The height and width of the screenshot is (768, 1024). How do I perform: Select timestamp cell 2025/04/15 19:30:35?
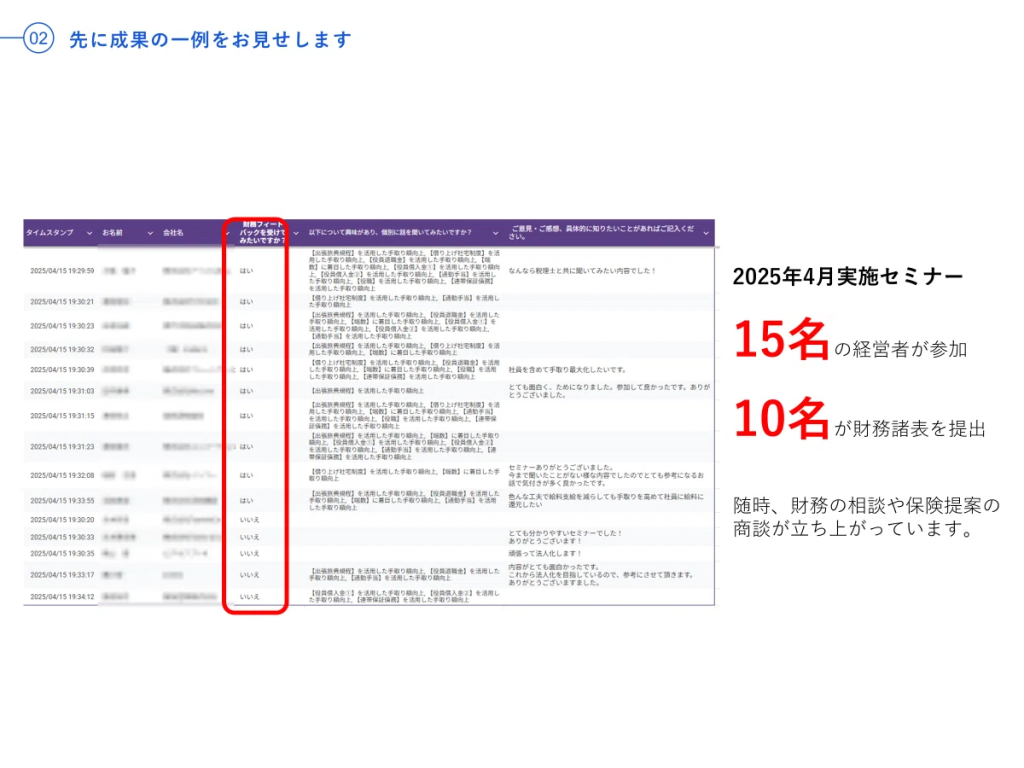click(62, 554)
